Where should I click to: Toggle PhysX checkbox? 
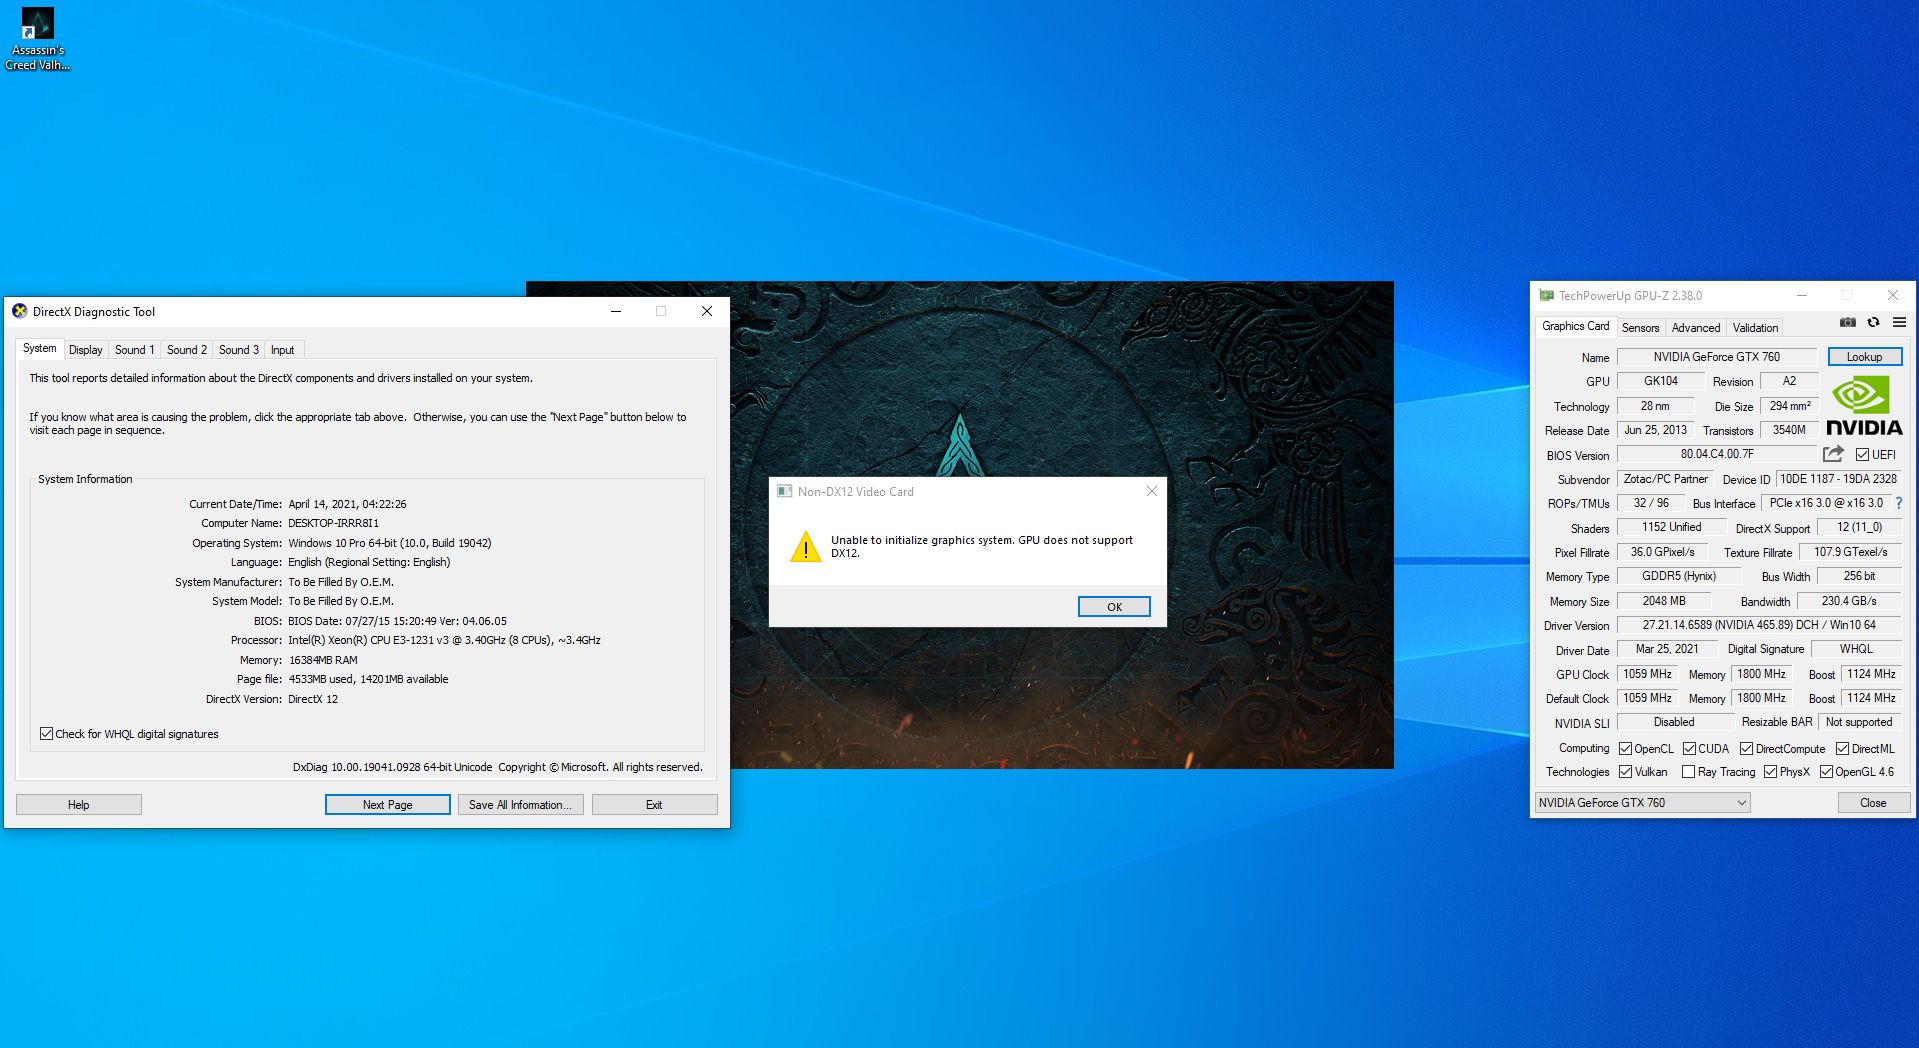1770,771
